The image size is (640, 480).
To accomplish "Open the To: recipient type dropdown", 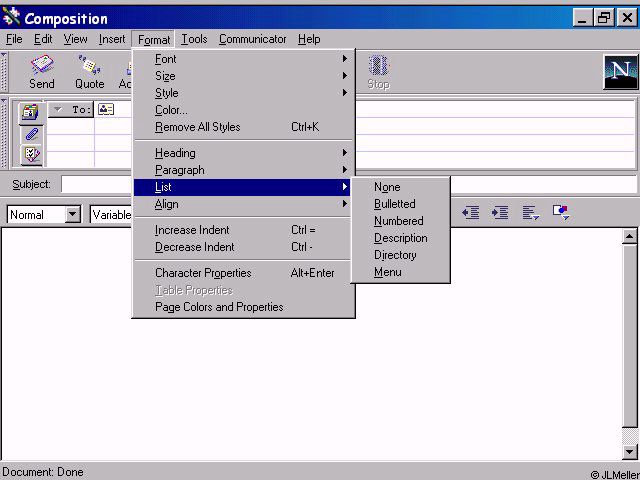I will tap(71, 109).
